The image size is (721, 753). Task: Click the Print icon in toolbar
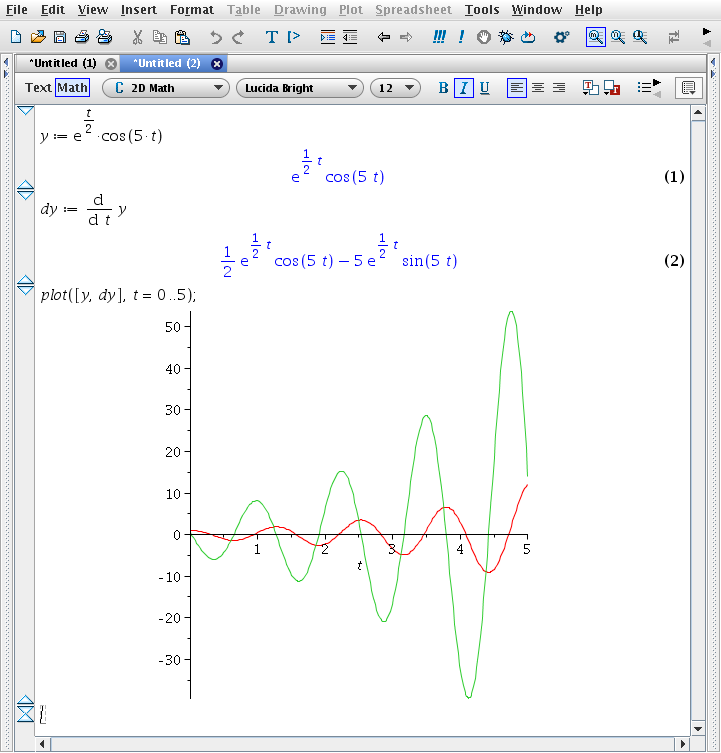tap(81, 37)
